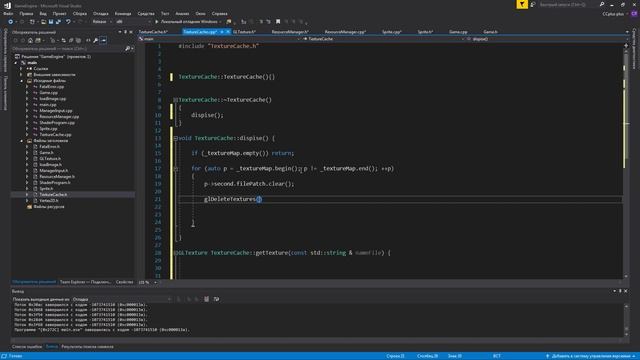This screenshot has height=360, width=640.
Task: Switch to the Свойства tab
Action: (x=124, y=282)
